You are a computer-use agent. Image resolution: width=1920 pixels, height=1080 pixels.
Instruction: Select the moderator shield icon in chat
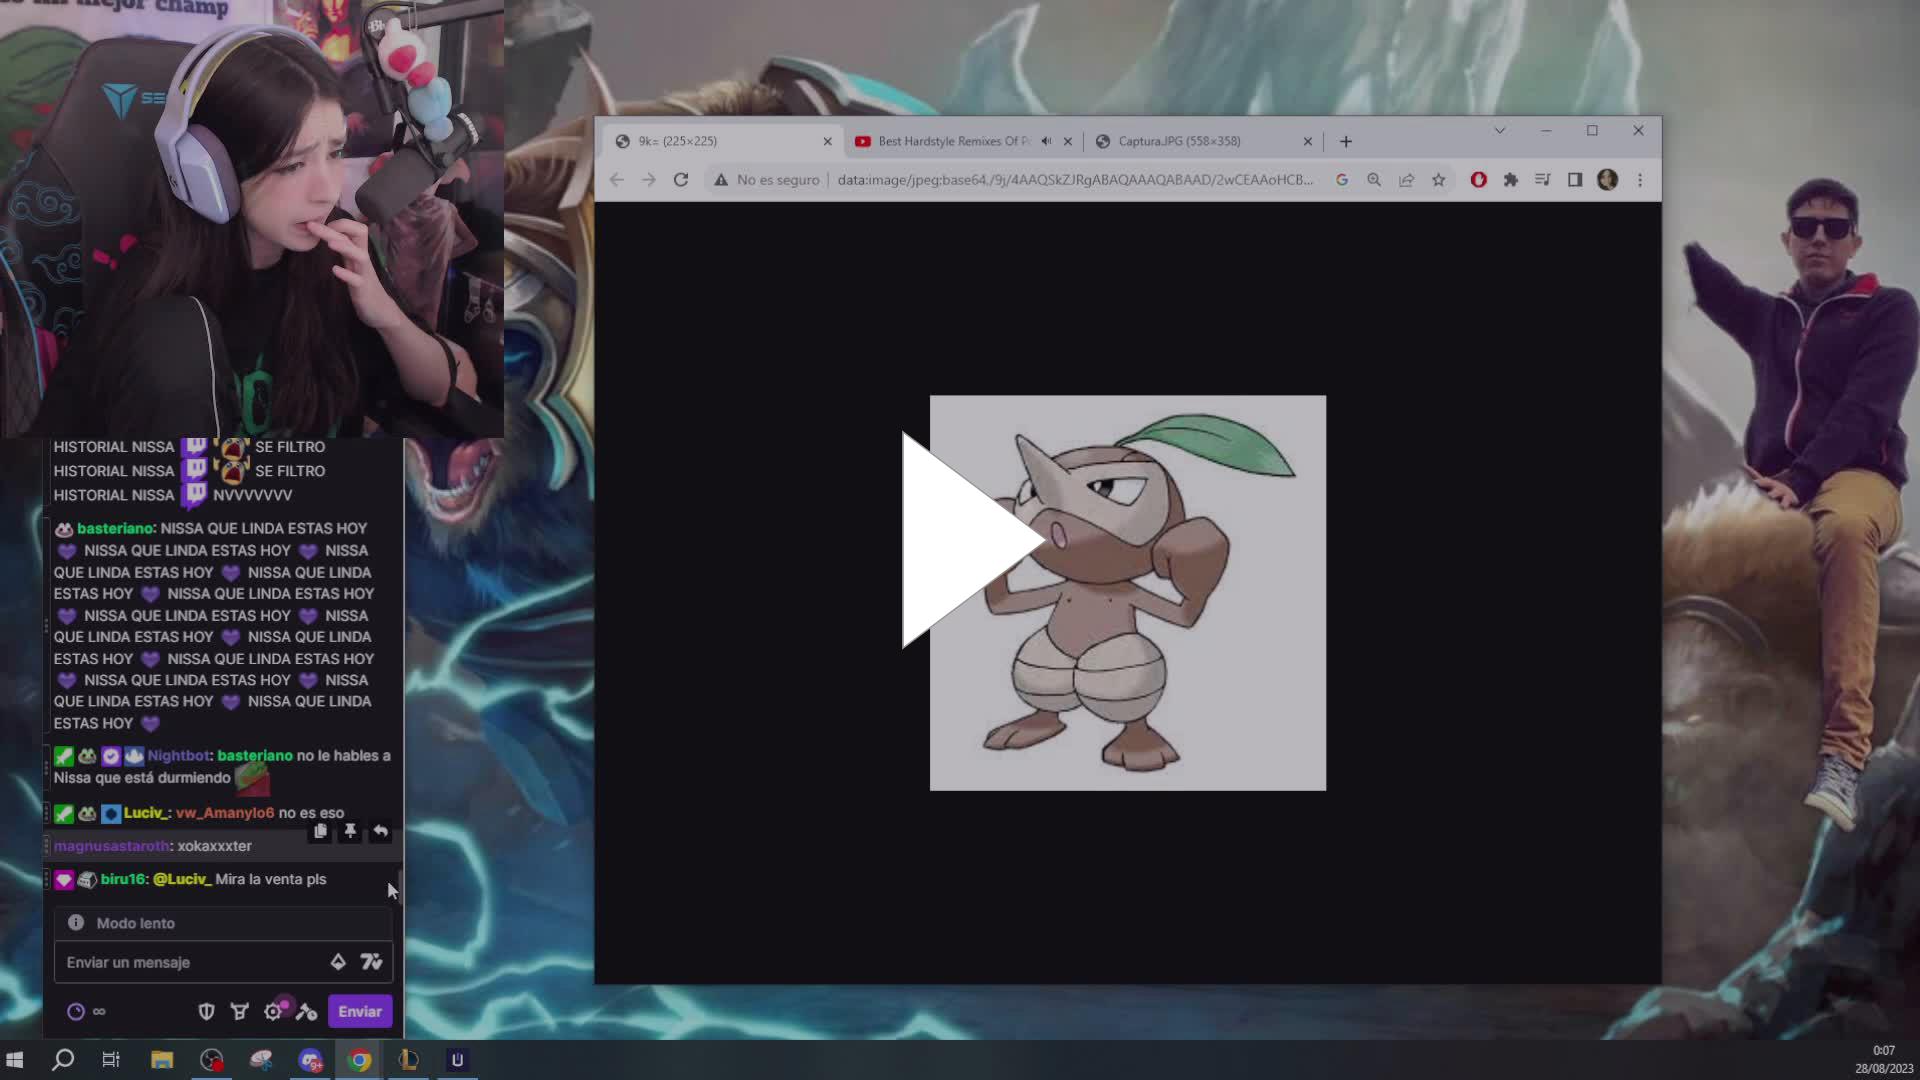click(206, 1011)
